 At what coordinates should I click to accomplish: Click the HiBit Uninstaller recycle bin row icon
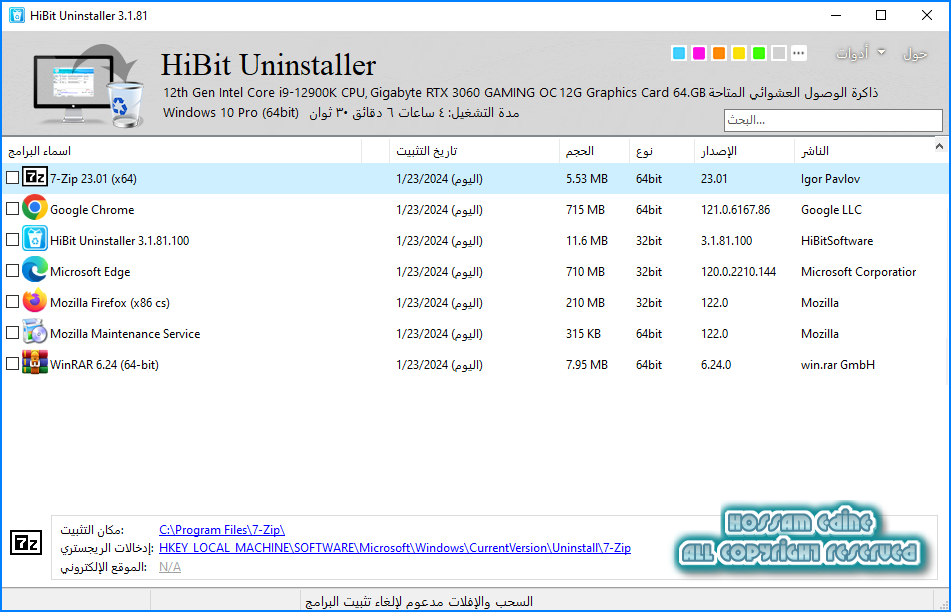[35, 239]
